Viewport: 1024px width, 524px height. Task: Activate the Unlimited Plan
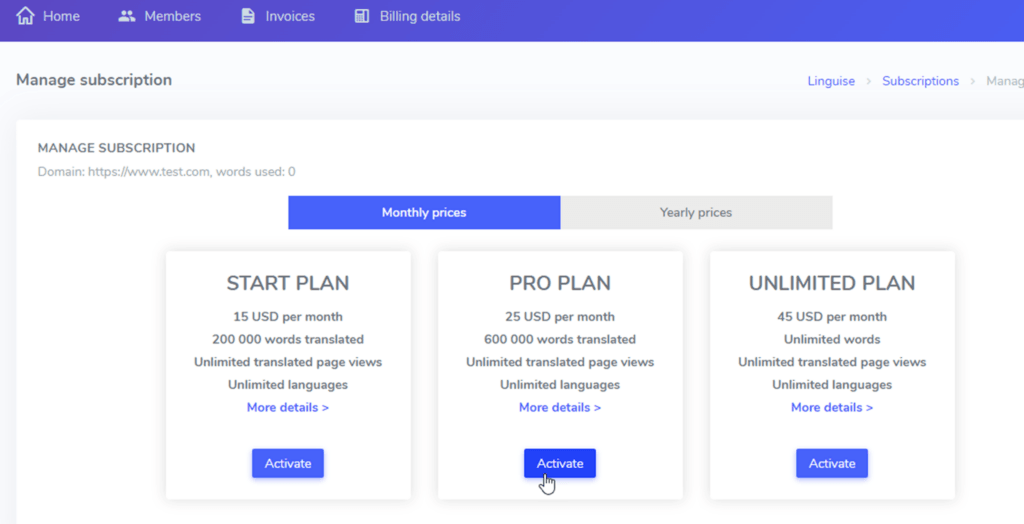832,463
